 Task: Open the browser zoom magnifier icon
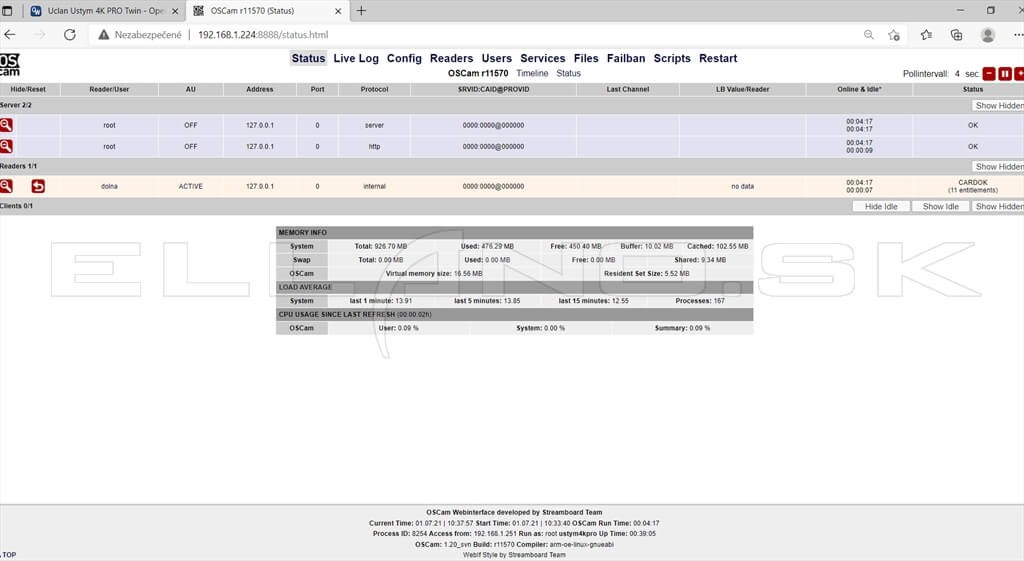(x=869, y=35)
